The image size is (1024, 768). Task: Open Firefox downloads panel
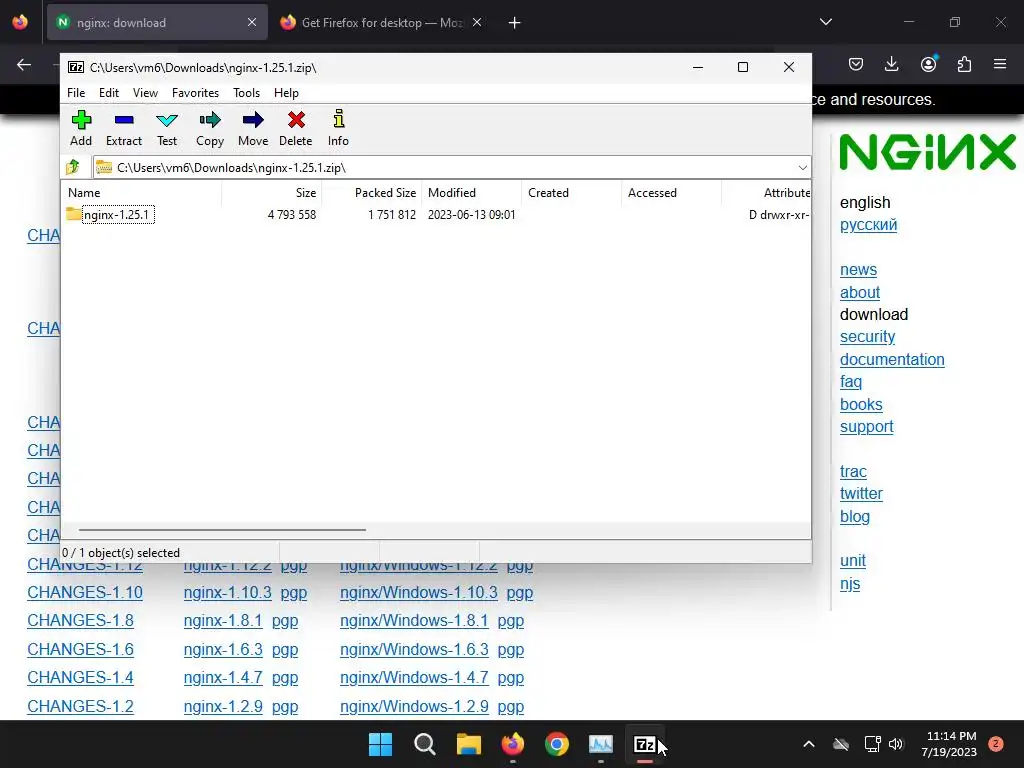coord(891,64)
